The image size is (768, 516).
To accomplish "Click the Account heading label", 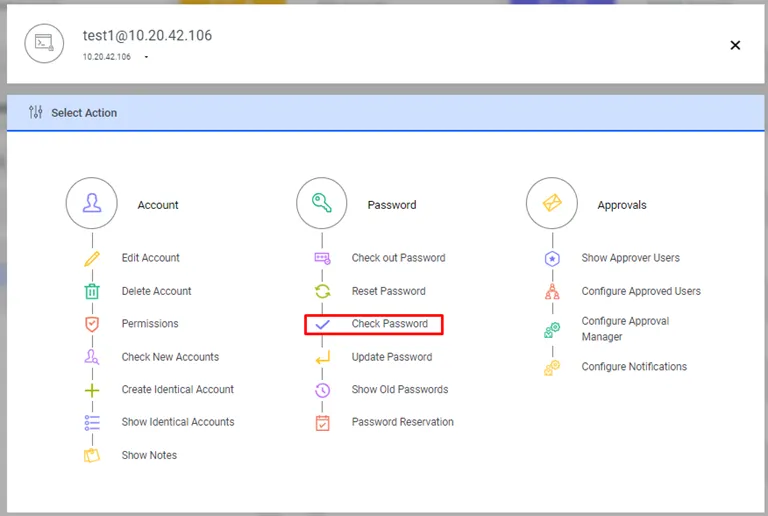I will coord(158,205).
